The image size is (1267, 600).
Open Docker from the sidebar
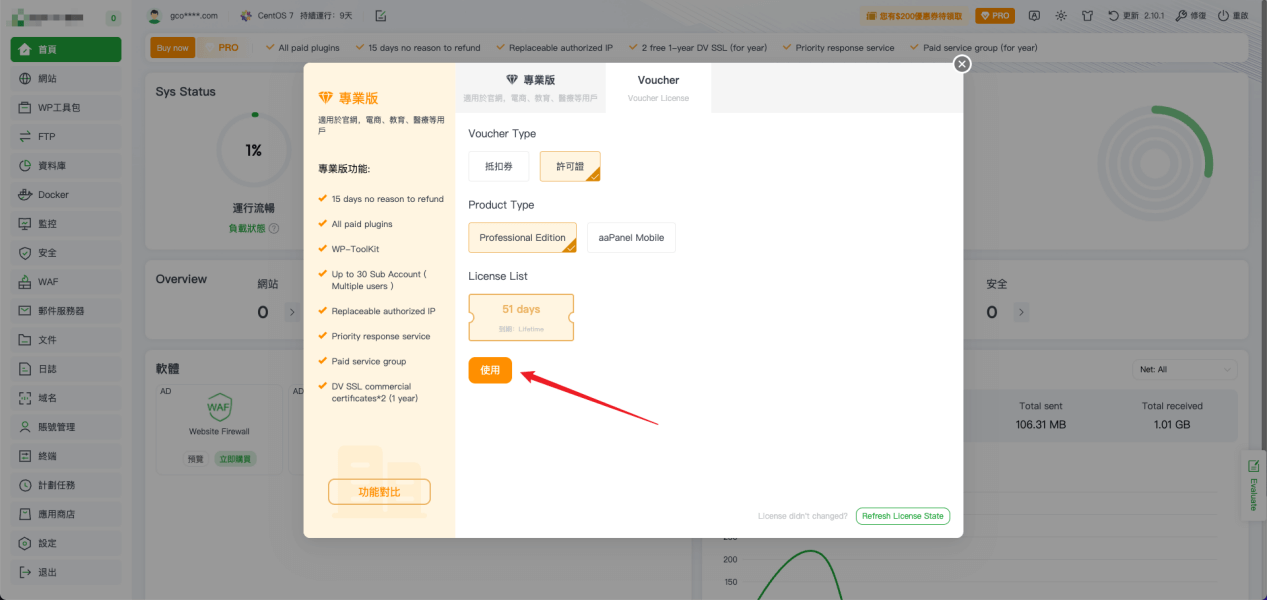[x=53, y=195]
